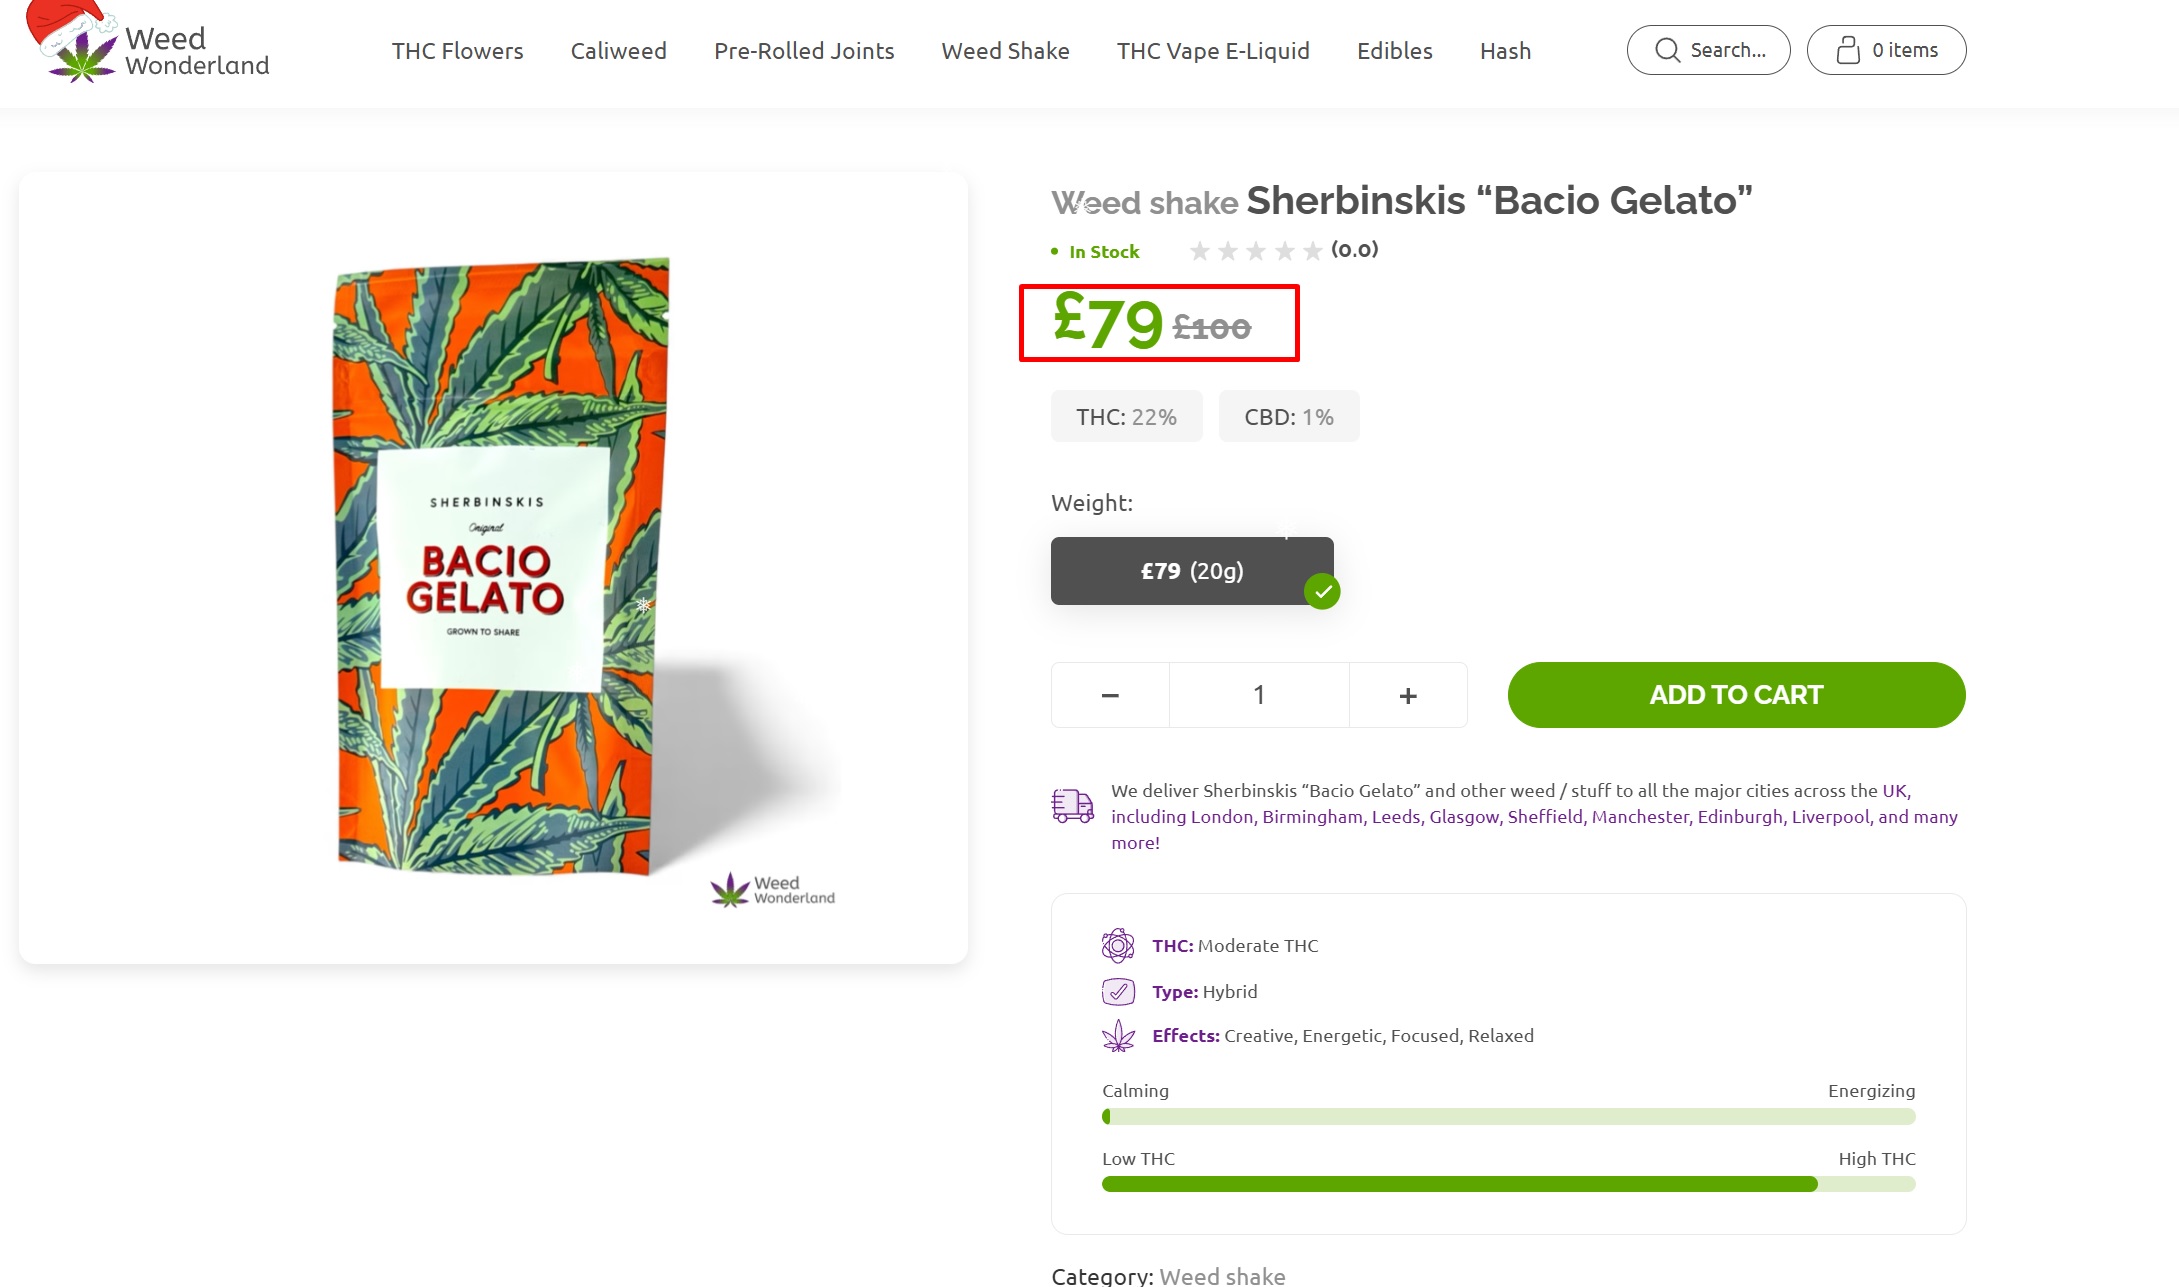Click the Effects cannabis leaf icon
2179x1287 pixels.
pos(1118,1036)
